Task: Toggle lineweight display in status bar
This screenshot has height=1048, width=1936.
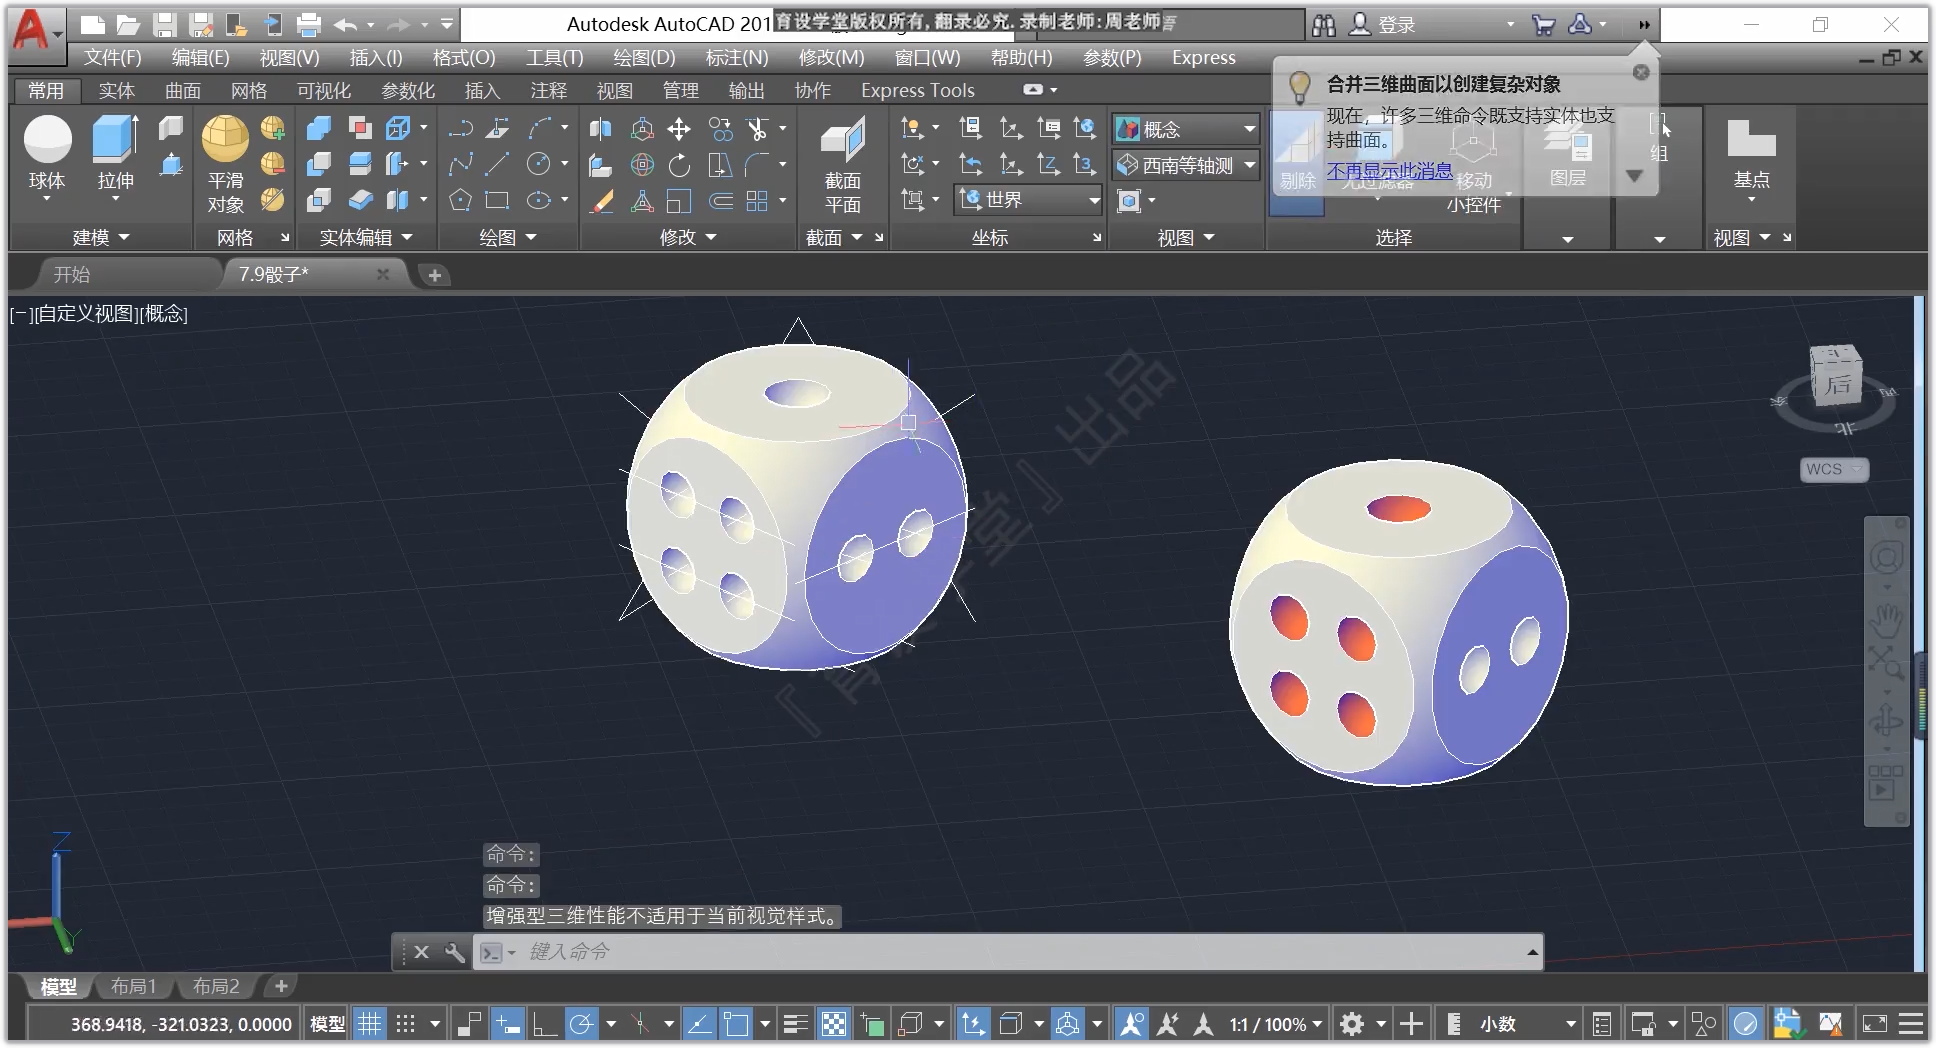Action: tap(796, 1024)
